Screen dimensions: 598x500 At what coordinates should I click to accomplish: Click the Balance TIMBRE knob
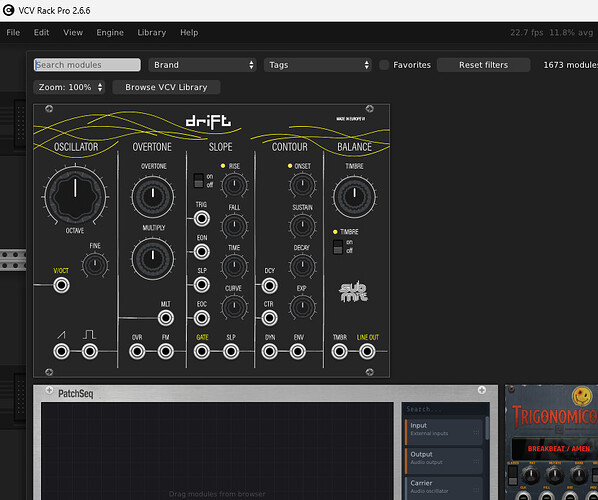[x=354, y=197]
